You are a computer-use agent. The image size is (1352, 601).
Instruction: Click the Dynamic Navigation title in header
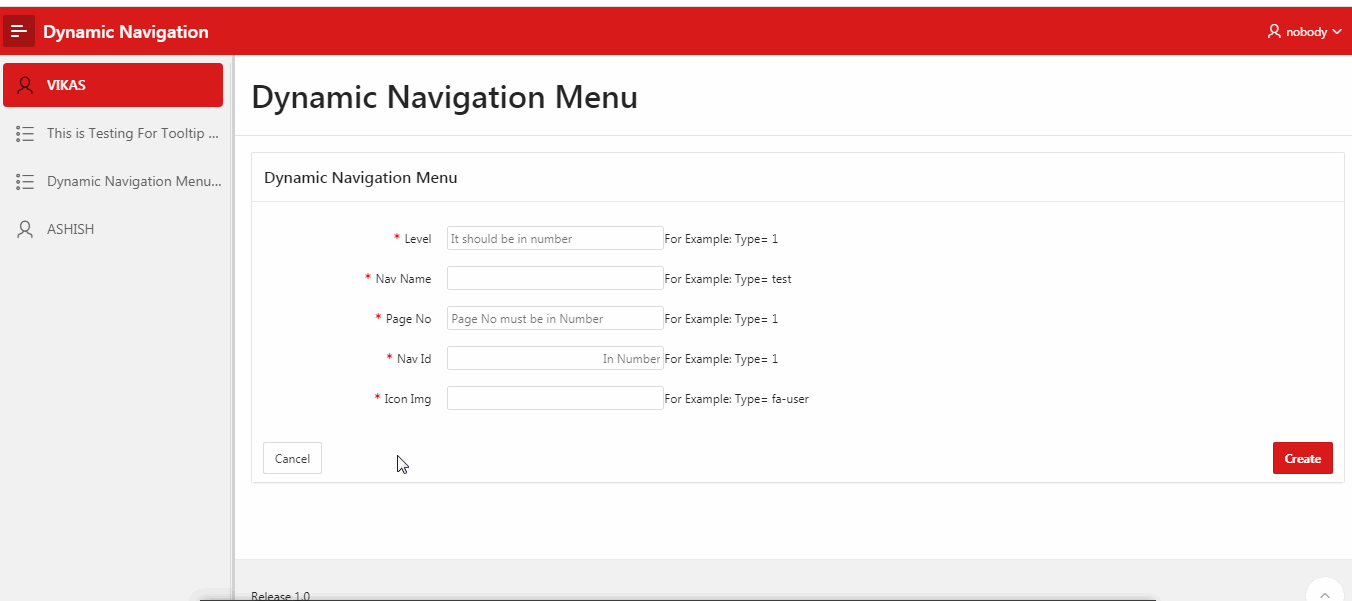tap(123, 31)
